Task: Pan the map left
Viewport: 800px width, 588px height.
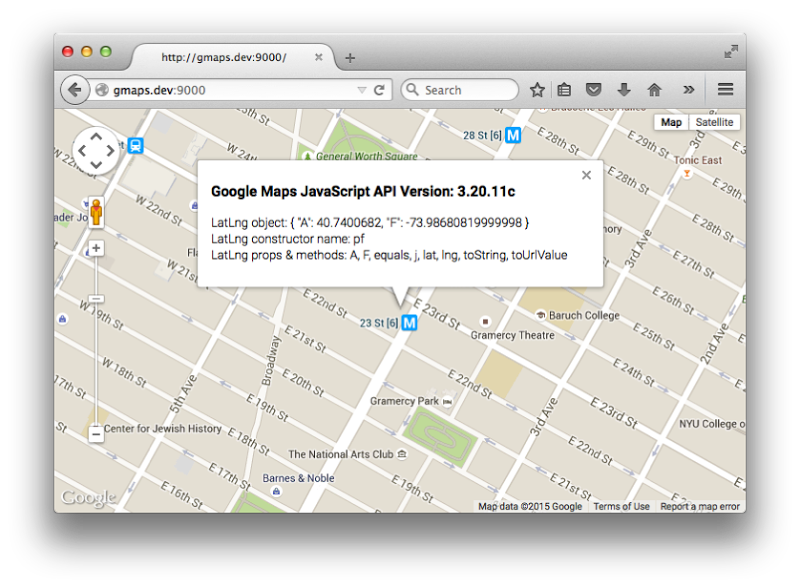Action: 82,151
